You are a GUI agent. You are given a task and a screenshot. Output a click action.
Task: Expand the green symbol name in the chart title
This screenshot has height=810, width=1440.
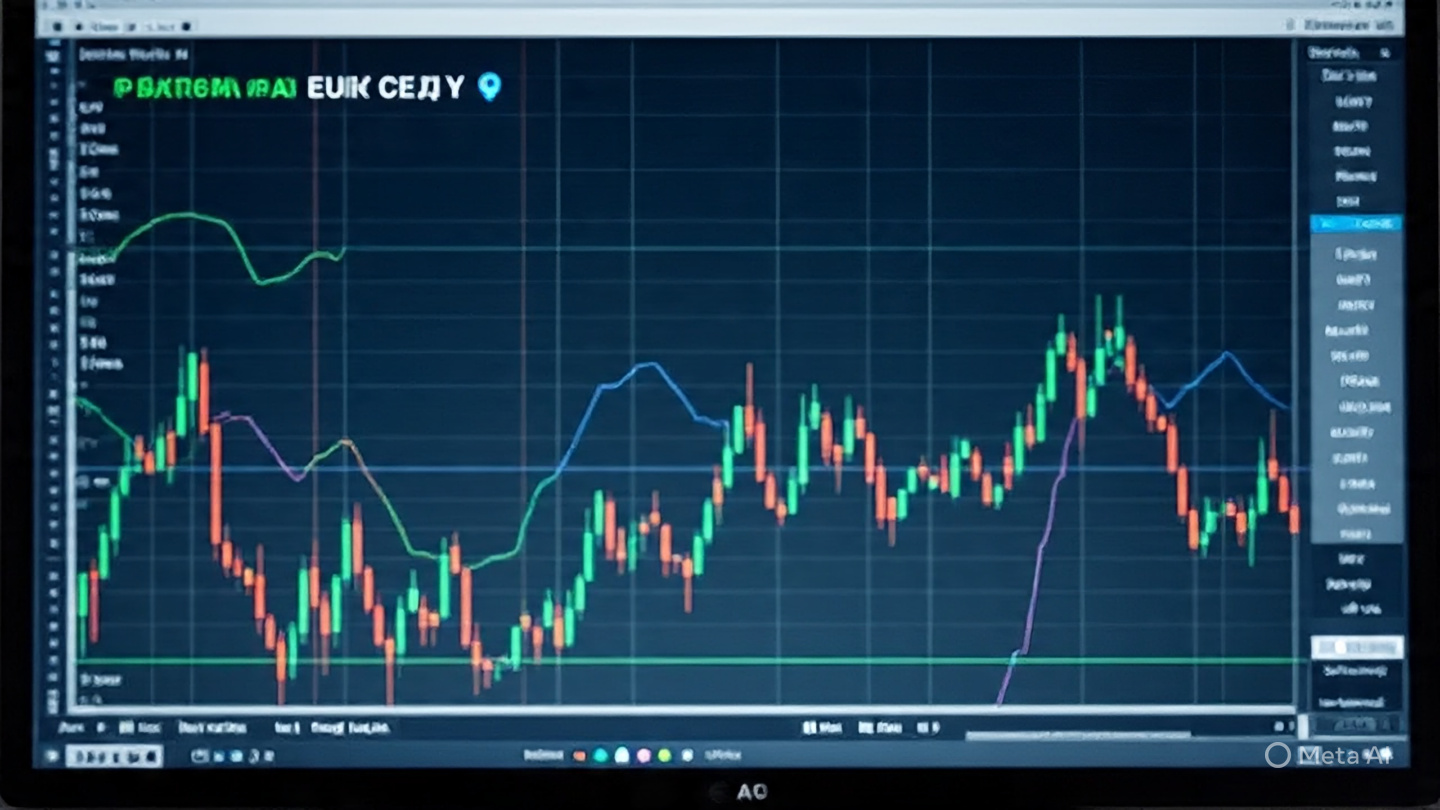(x=205, y=88)
